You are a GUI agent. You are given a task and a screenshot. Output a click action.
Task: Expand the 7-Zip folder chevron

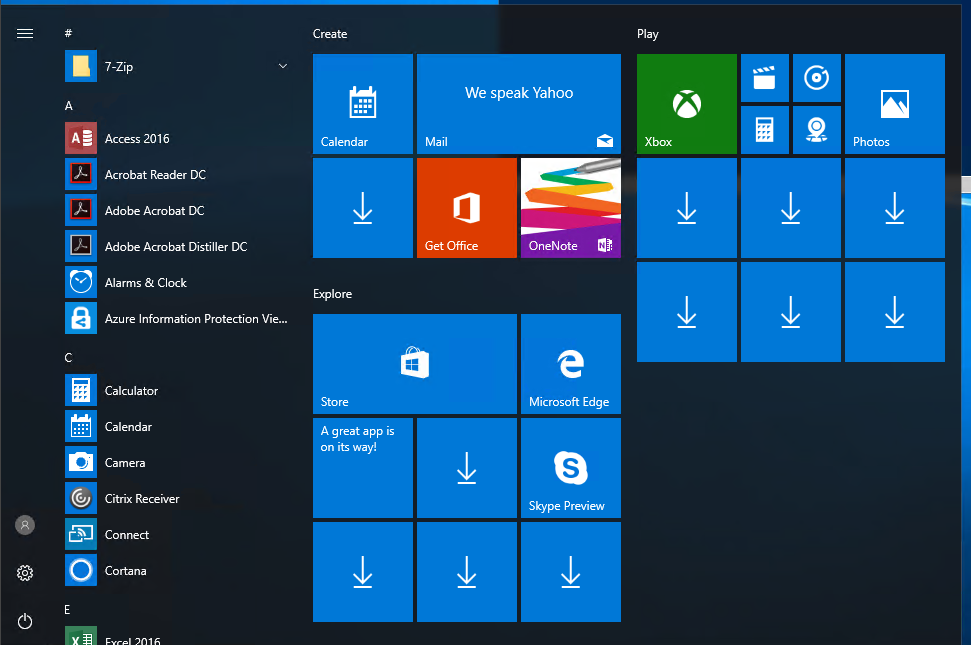pyautogui.click(x=283, y=67)
